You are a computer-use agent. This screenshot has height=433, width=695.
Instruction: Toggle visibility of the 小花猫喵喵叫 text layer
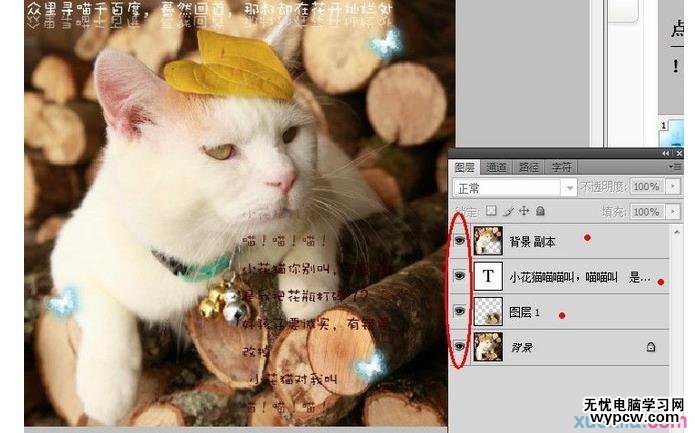(460, 276)
